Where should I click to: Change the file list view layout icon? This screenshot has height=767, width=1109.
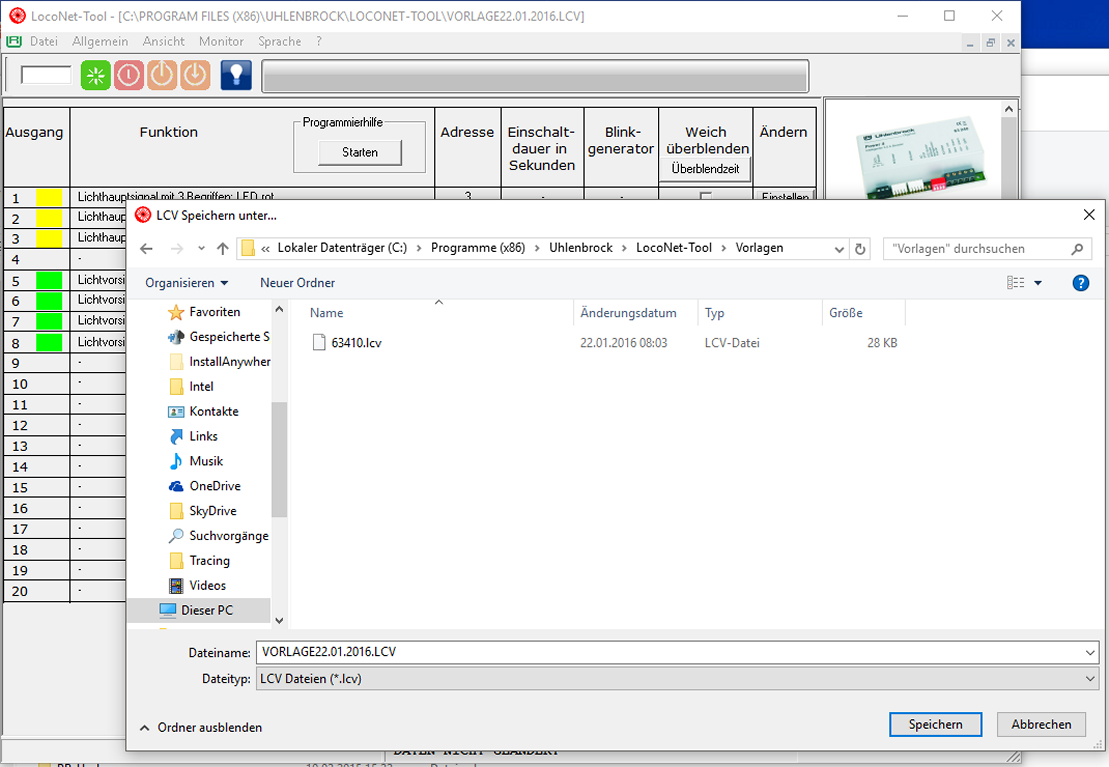click(1016, 283)
